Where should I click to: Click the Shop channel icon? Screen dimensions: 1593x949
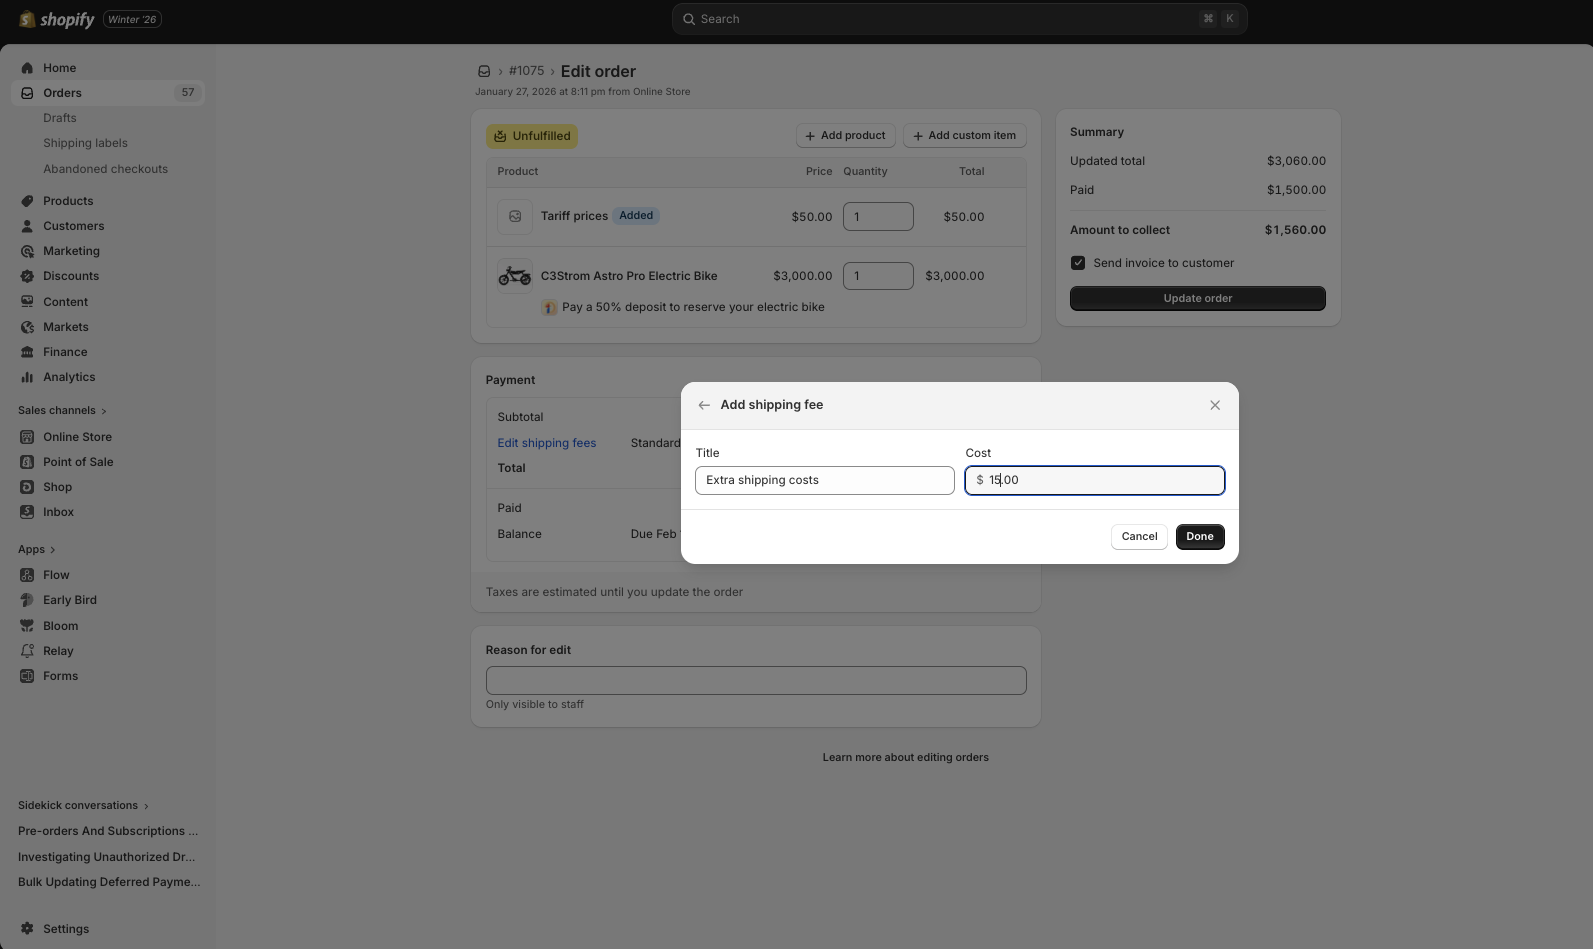point(27,487)
